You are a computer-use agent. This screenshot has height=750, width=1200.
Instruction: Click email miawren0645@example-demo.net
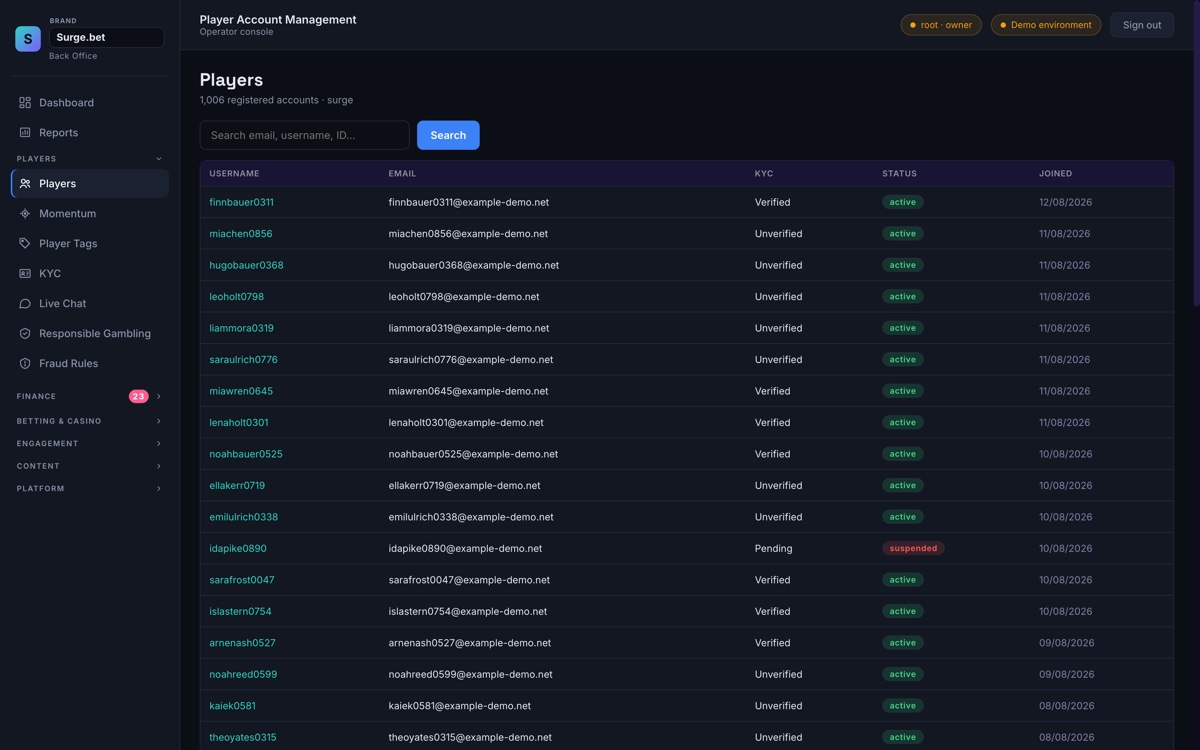tap(468, 391)
